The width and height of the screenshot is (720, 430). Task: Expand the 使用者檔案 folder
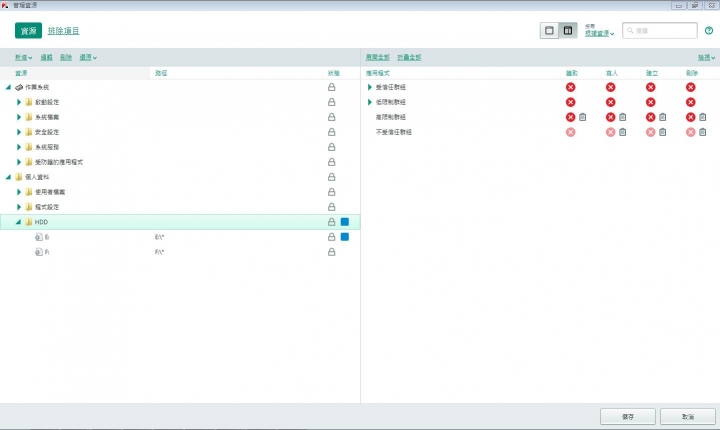pyautogui.click(x=19, y=192)
